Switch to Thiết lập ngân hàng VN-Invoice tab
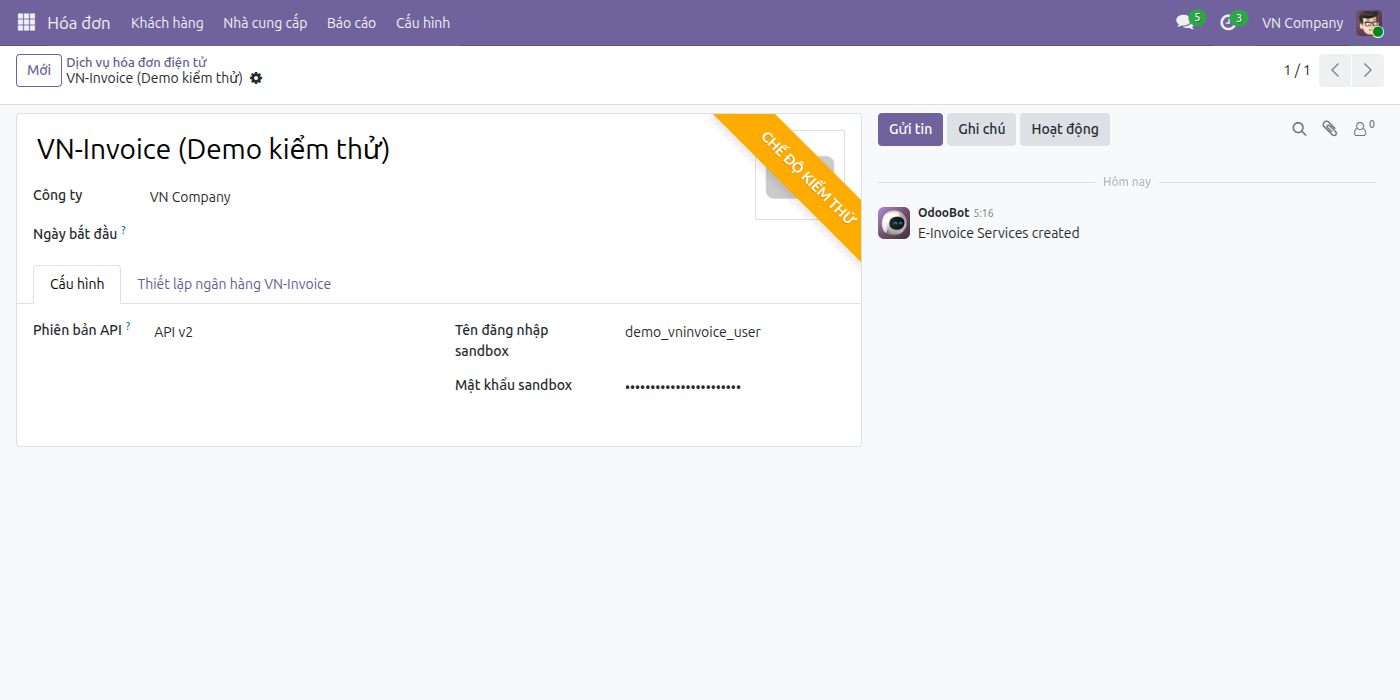 click(234, 284)
